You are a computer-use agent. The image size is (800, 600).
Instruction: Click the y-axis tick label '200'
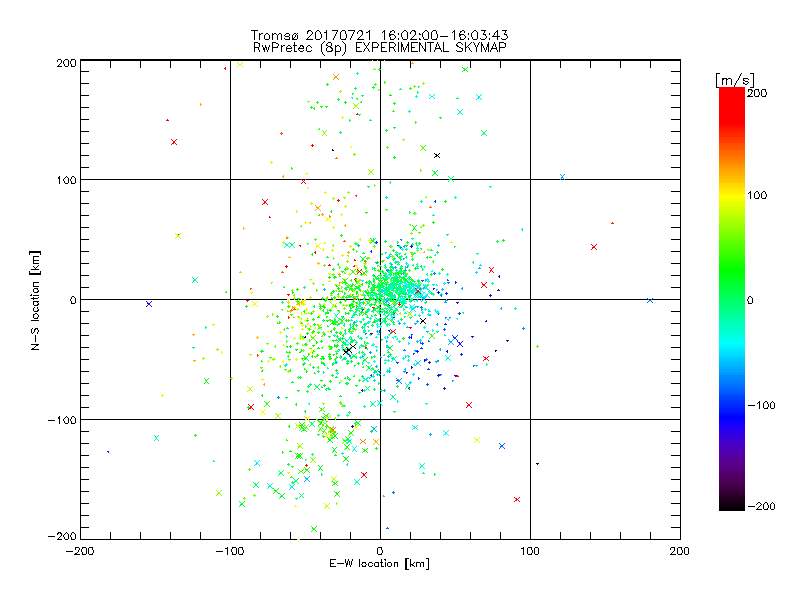(66, 63)
